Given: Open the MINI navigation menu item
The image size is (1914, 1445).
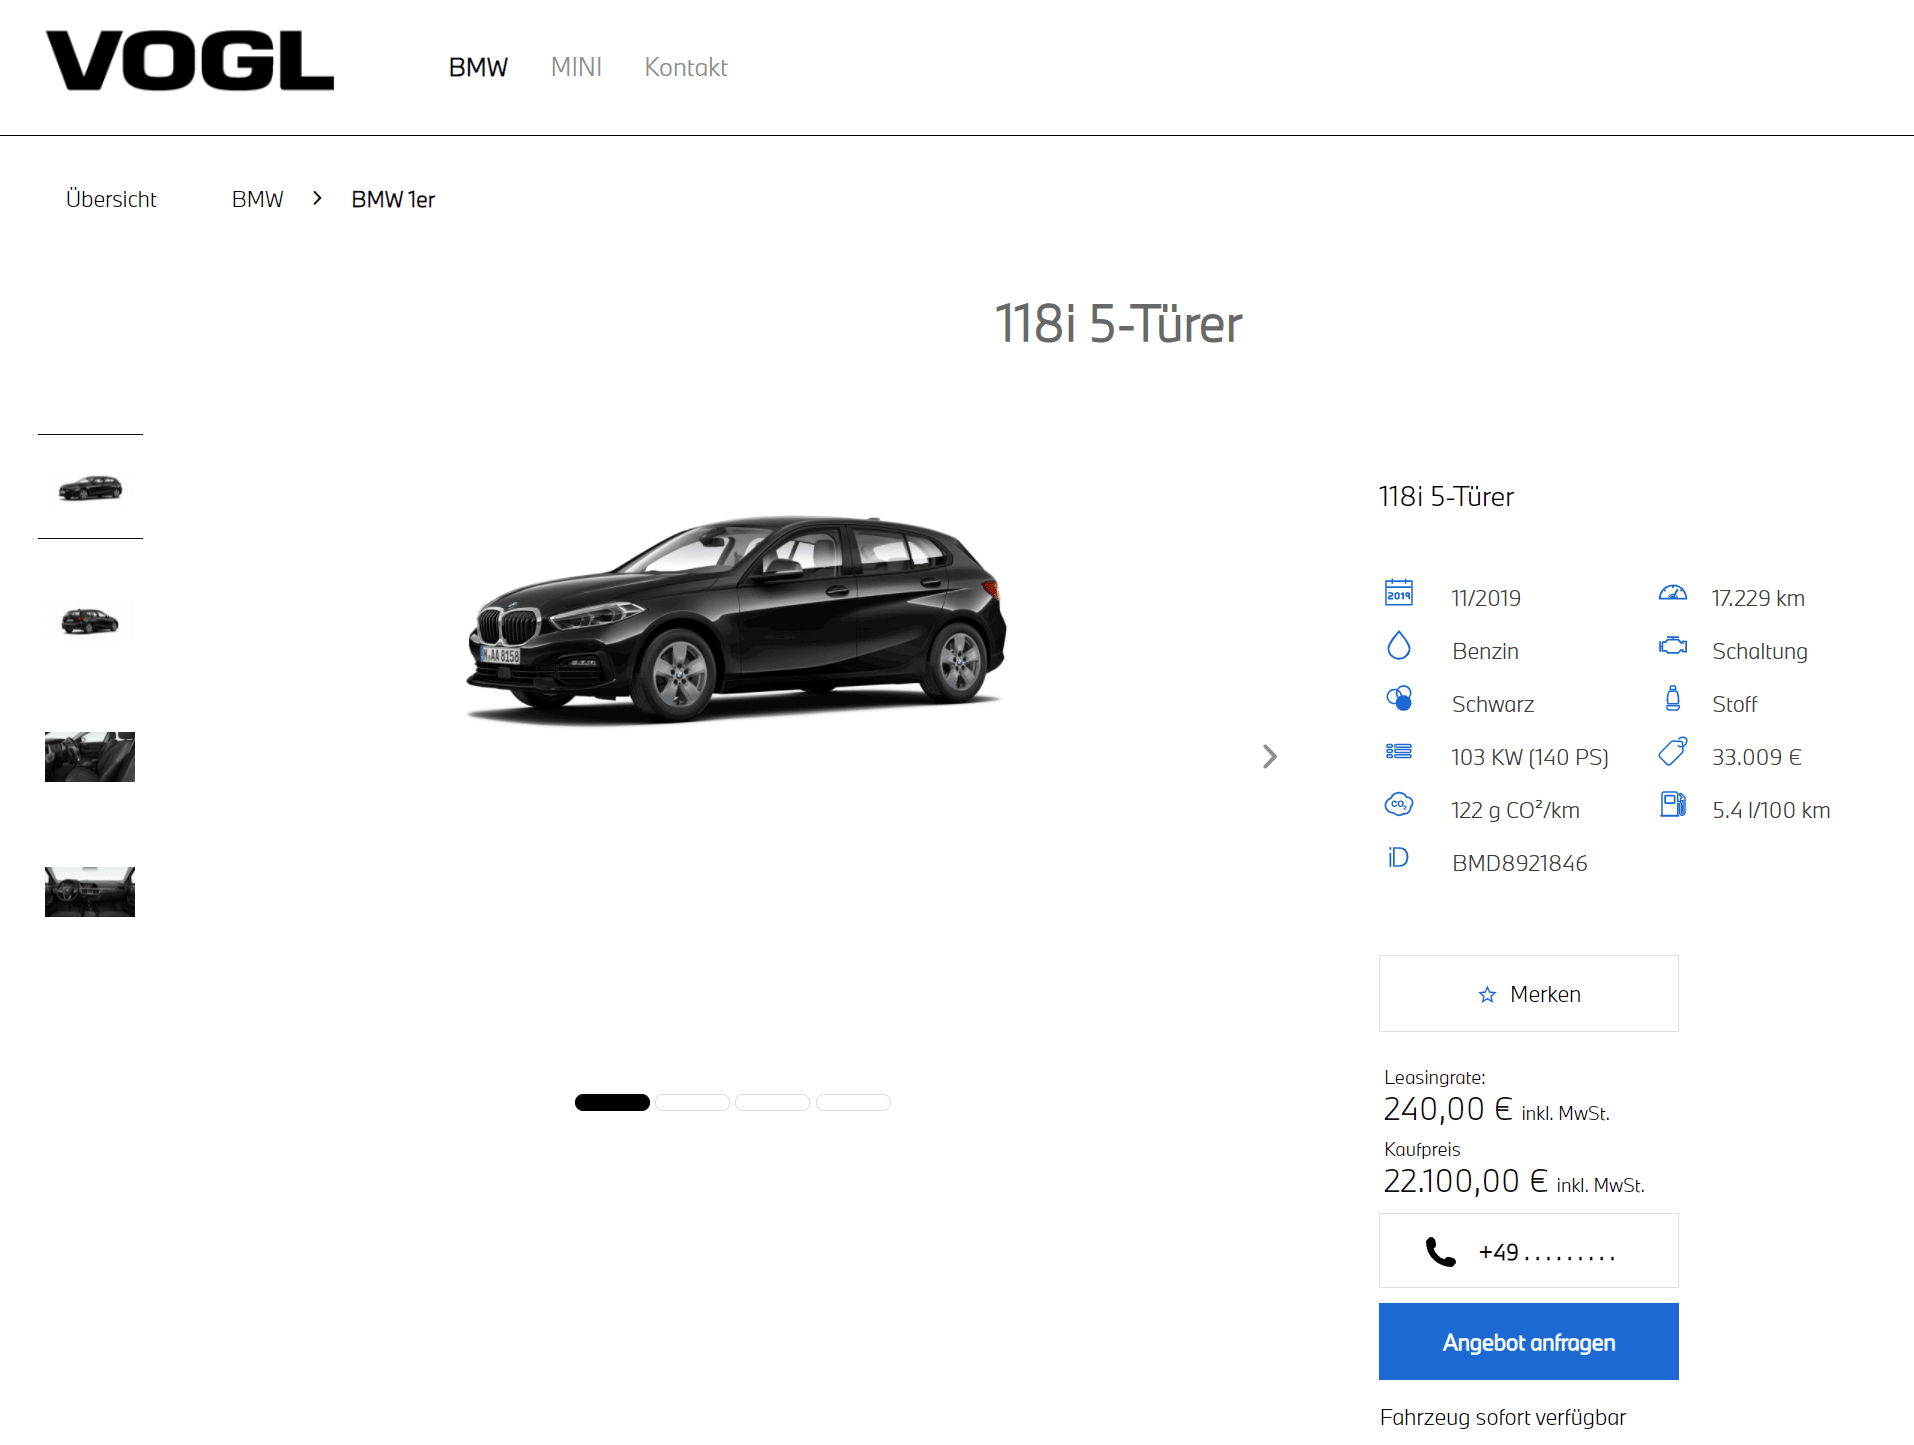Looking at the screenshot, I should 576,67.
